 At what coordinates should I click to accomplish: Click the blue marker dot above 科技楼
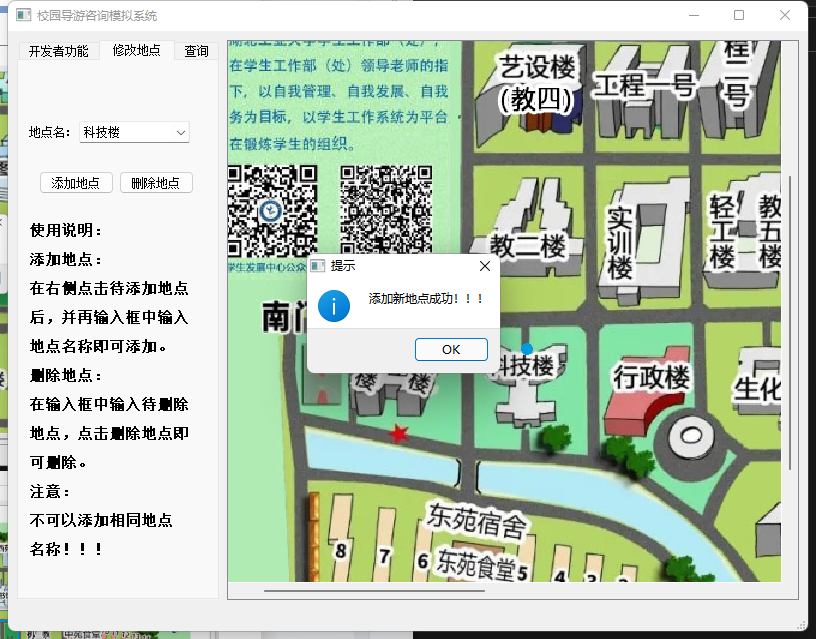527,348
